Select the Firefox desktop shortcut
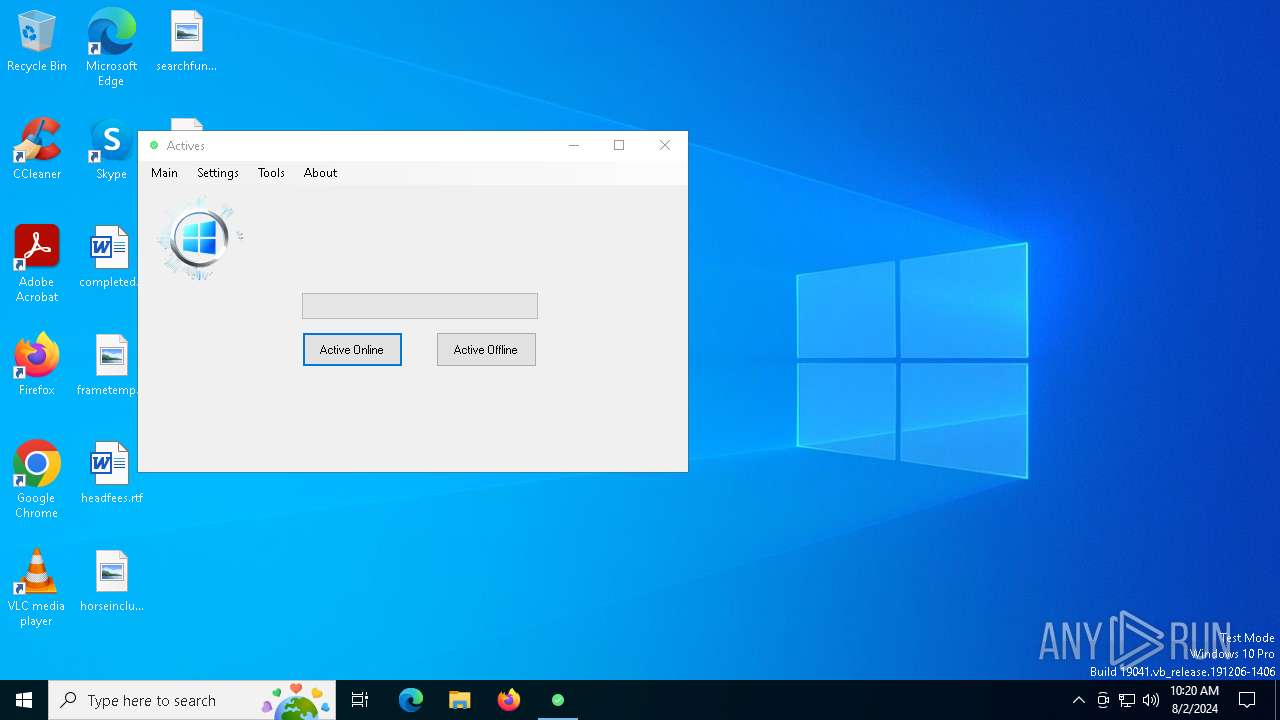 coord(37,366)
